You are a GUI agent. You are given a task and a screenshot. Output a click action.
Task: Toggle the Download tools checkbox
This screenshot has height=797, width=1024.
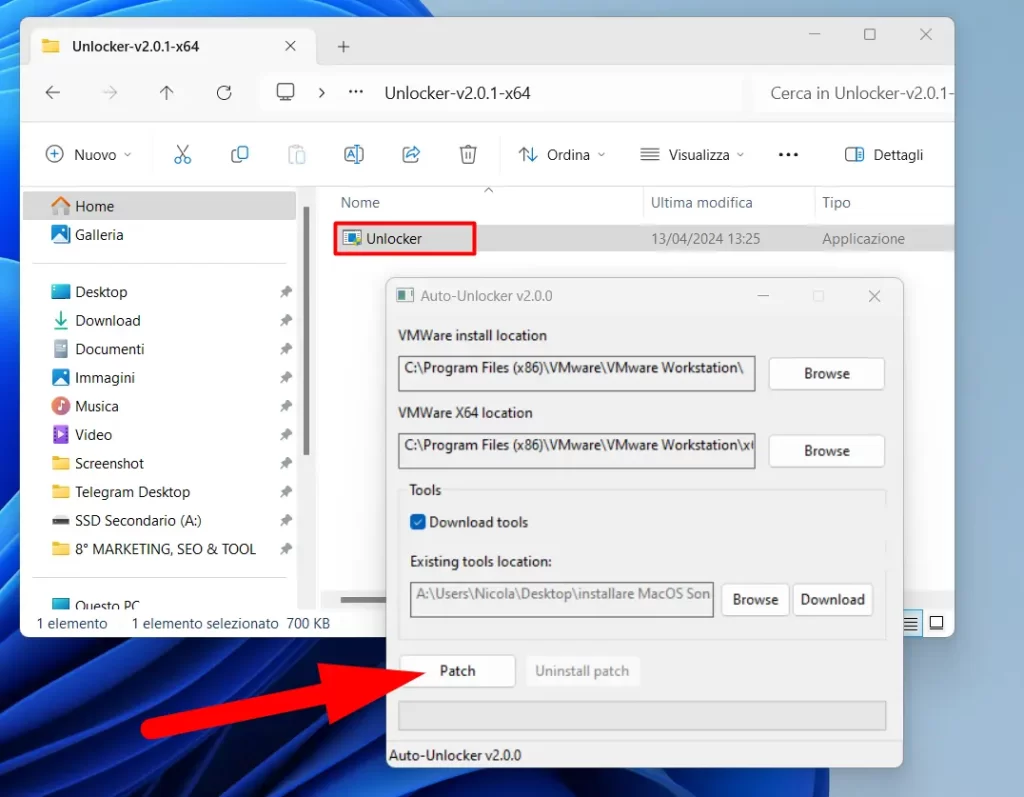[x=418, y=522]
